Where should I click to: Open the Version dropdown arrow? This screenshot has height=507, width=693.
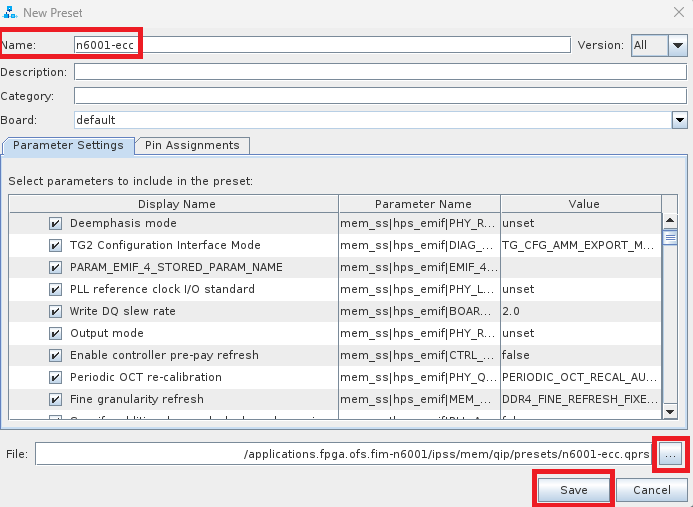tap(677, 45)
